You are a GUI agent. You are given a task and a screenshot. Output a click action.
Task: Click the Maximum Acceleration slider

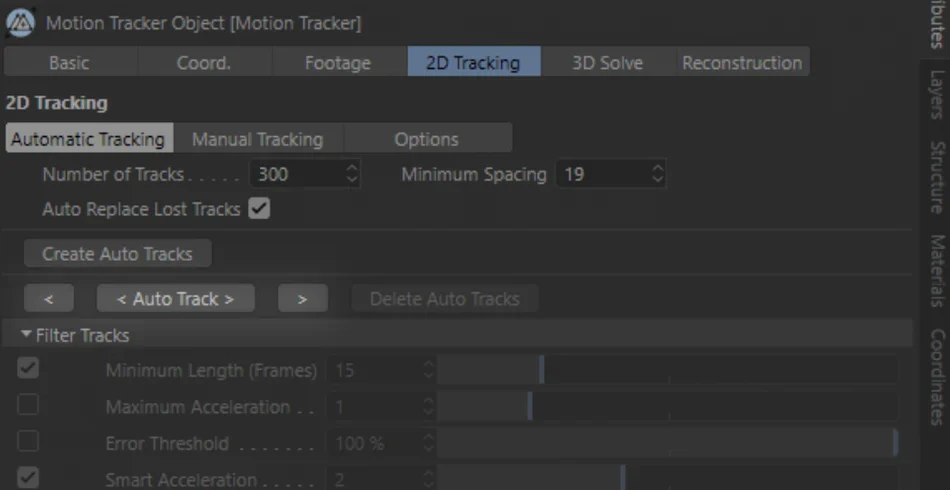pos(667,406)
